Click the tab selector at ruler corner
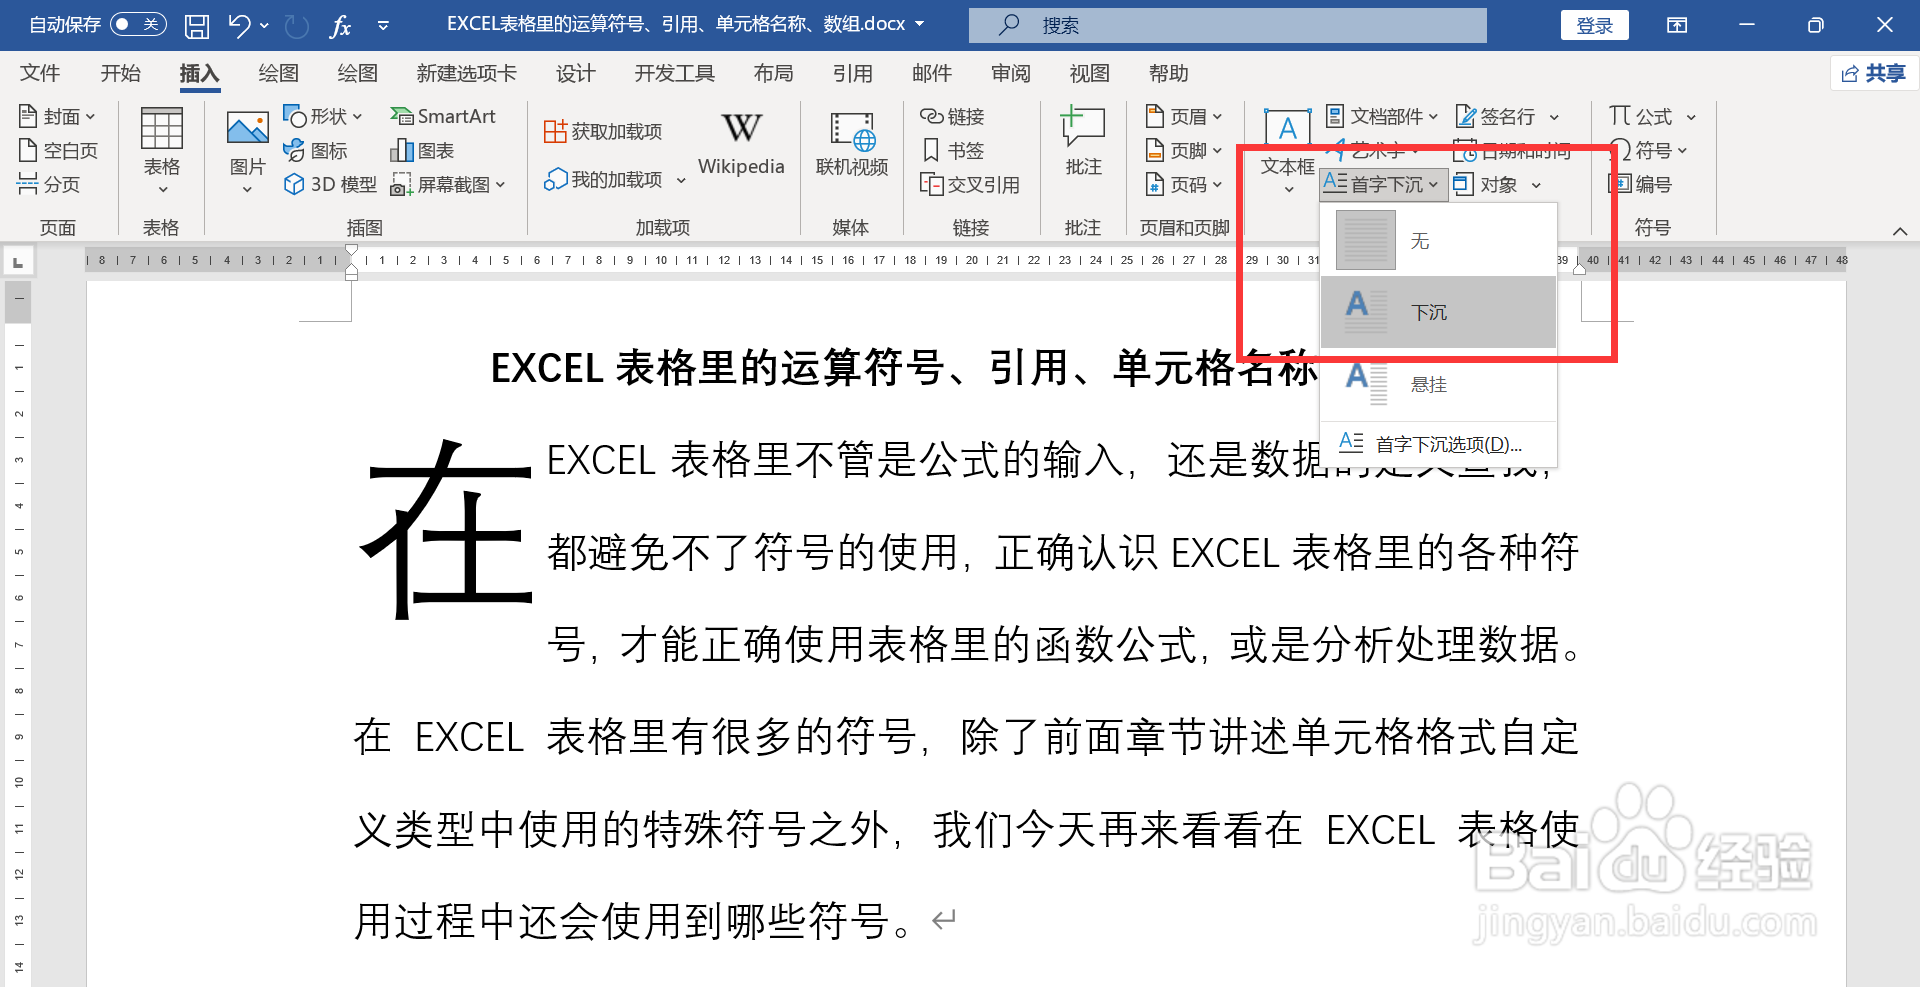The width and height of the screenshot is (1920, 987). pos(17,262)
